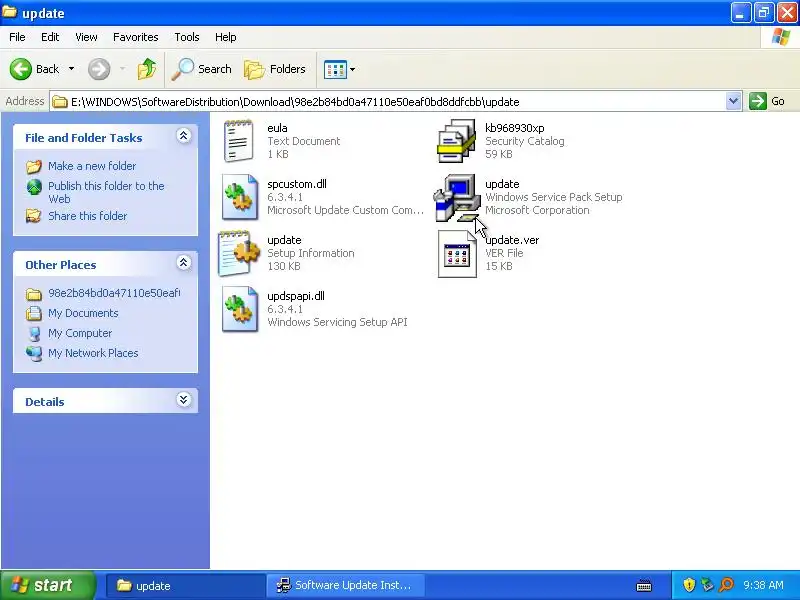
Task: Select the update Setup Information icon
Action: (x=239, y=253)
